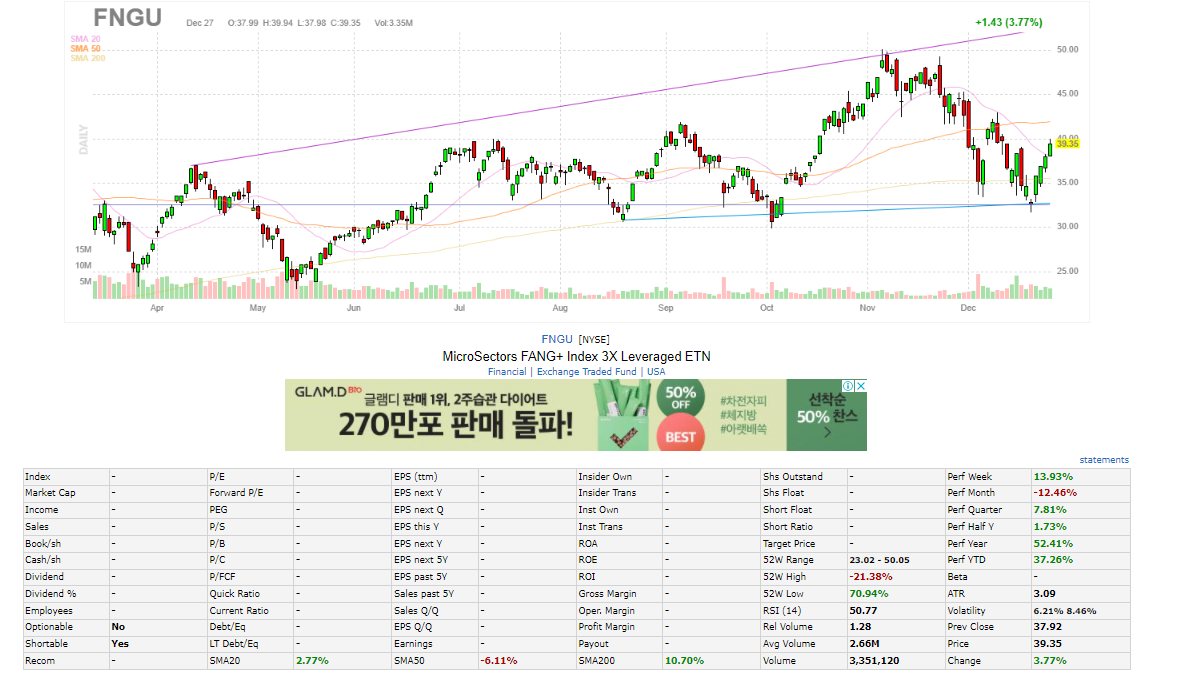Viewport: 1198px width, 682px height.
Task: Select the Perf Quarter value 7.81%
Action: click(1050, 510)
